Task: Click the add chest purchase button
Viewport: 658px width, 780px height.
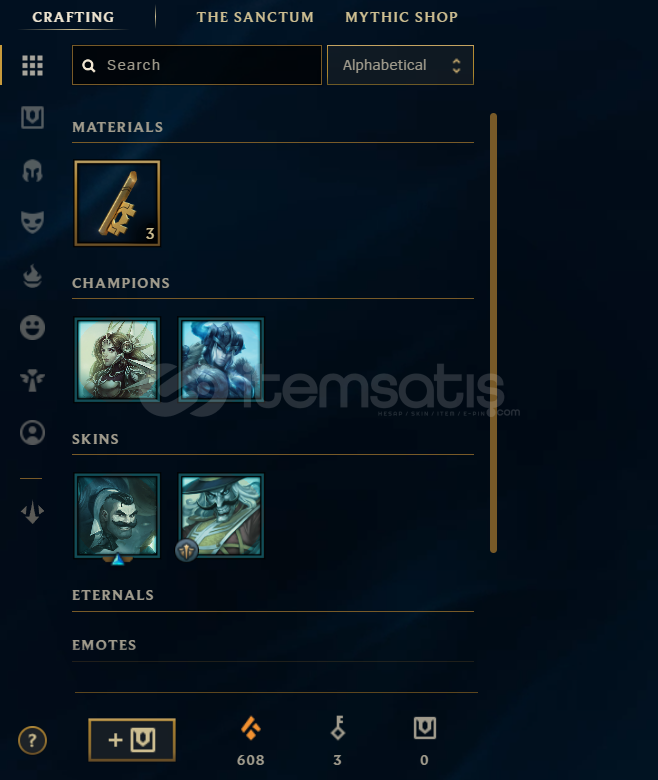Action: (132, 740)
